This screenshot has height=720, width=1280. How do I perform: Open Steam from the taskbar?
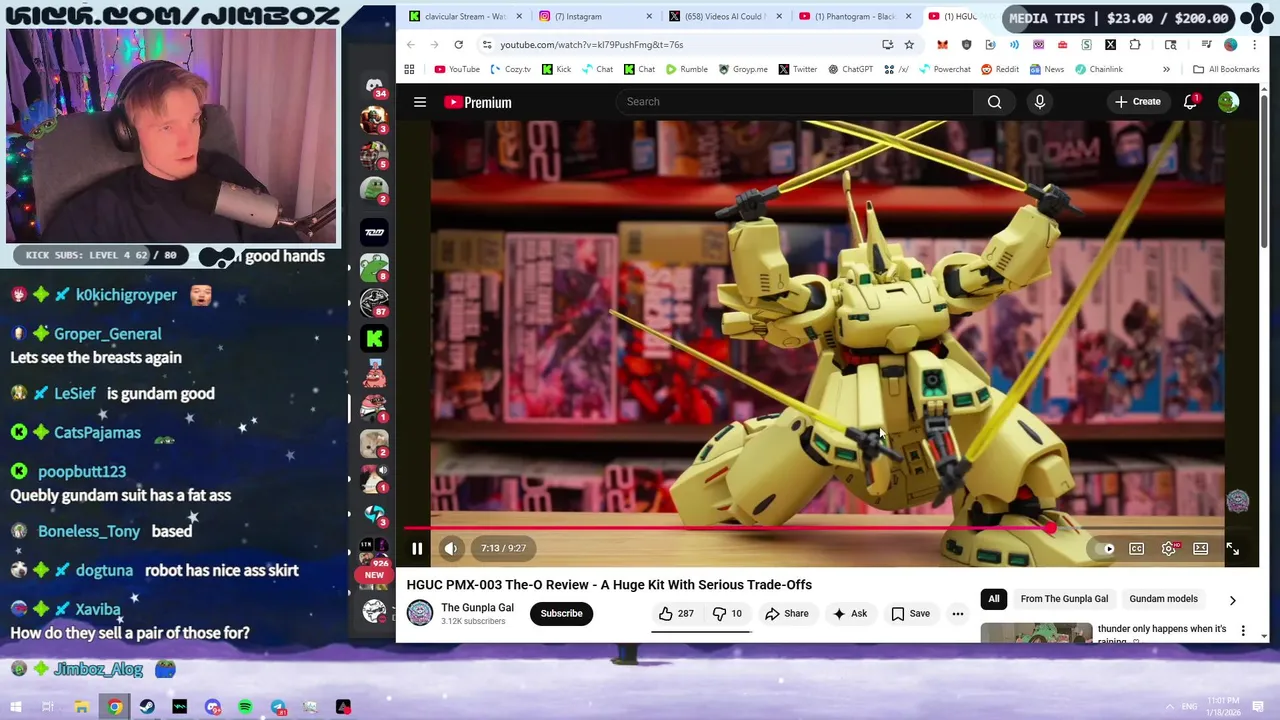click(147, 707)
